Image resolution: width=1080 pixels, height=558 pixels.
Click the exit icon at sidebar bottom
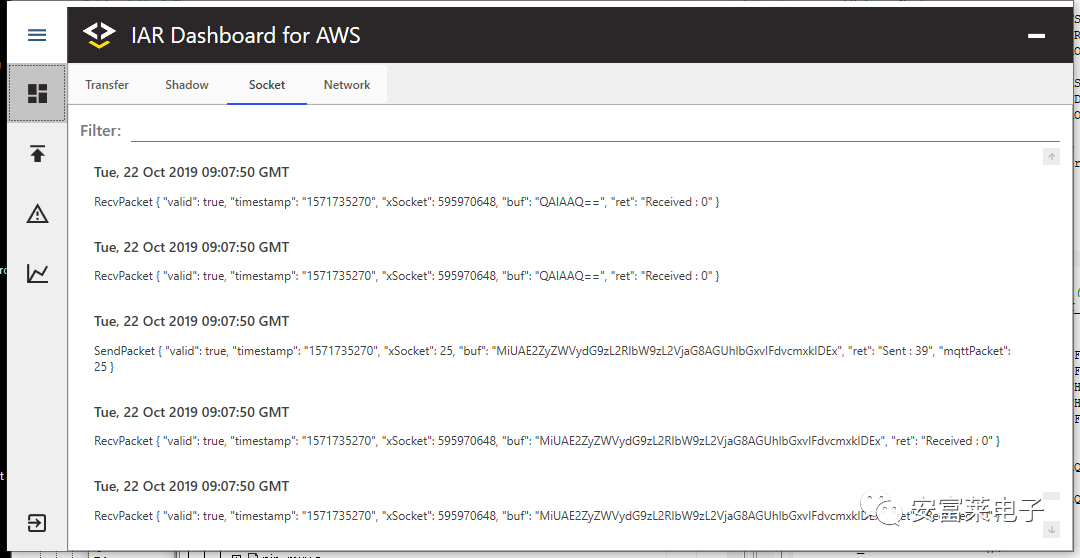(x=37, y=523)
